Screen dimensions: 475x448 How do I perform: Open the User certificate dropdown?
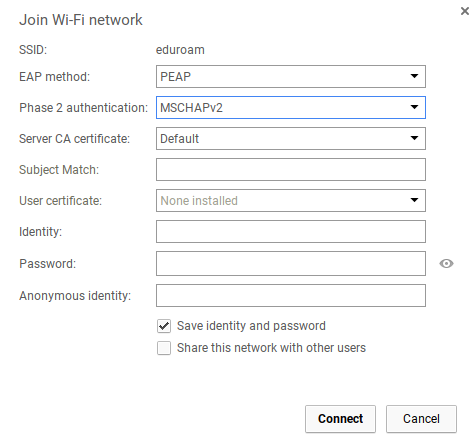point(291,200)
